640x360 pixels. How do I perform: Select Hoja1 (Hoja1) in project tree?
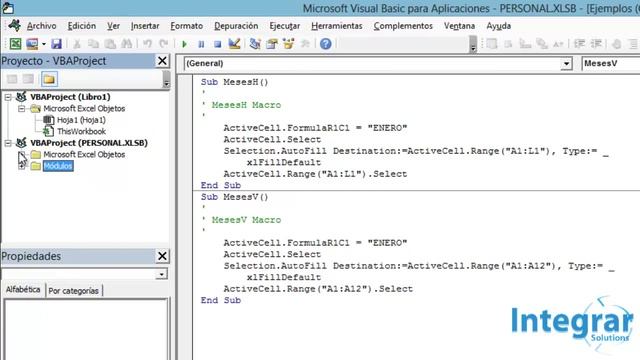(81, 120)
